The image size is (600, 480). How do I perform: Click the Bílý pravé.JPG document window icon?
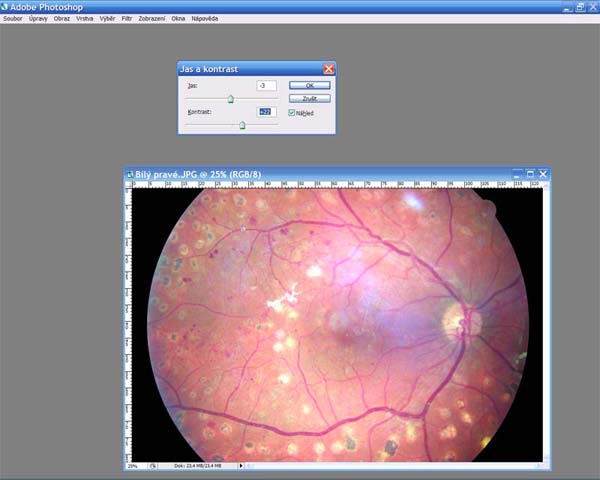click(129, 173)
